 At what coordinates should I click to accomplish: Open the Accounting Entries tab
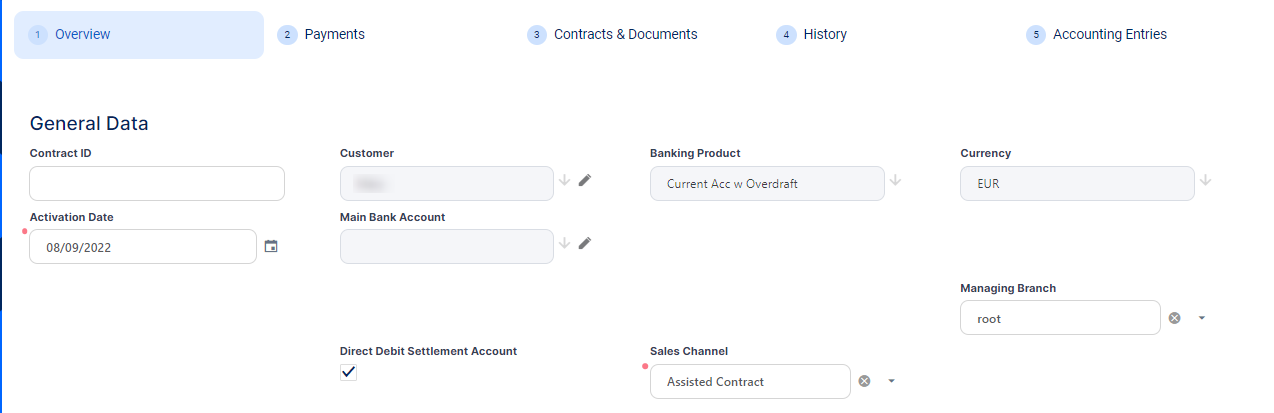pyautogui.click(x=1109, y=35)
